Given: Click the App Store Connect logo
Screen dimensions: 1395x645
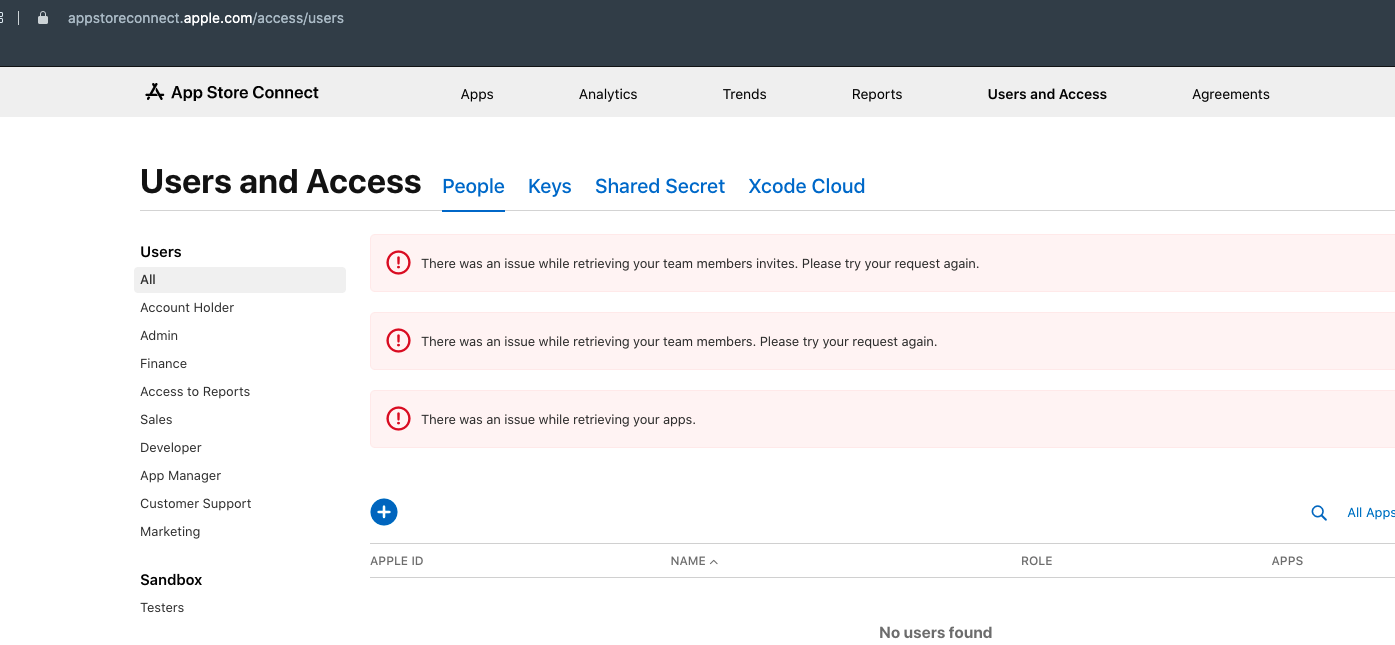Looking at the screenshot, I should click(232, 93).
